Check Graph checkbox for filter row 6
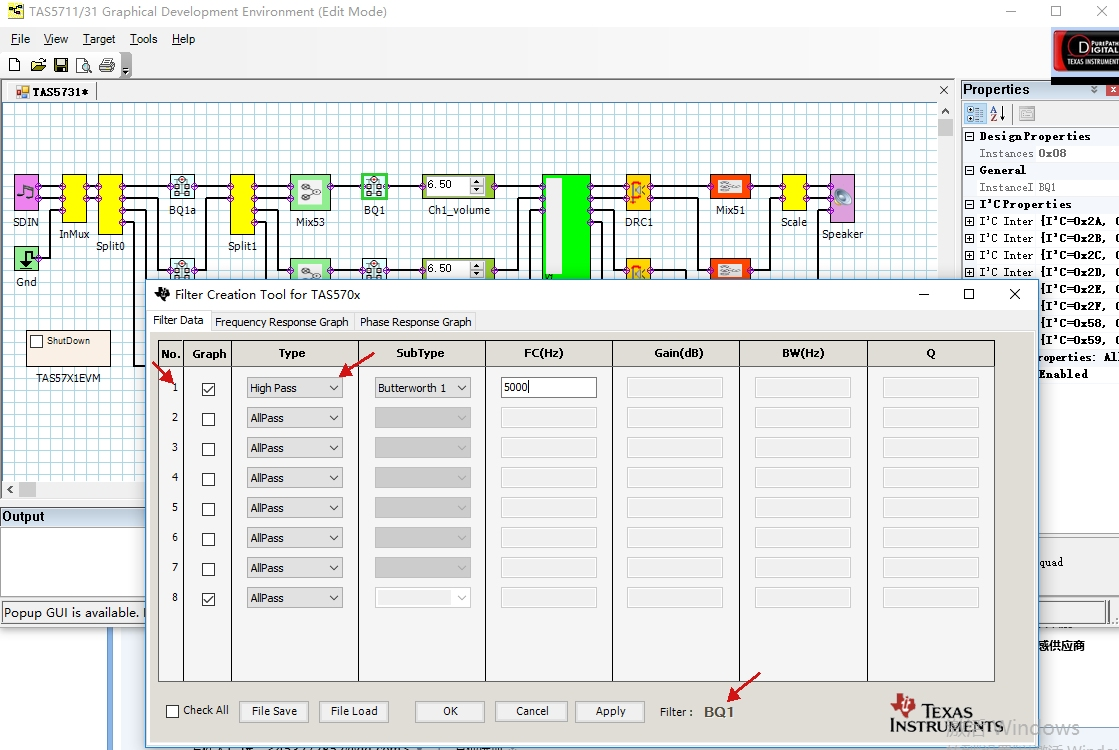The height and width of the screenshot is (750, 1119). (x=208, y=539)
